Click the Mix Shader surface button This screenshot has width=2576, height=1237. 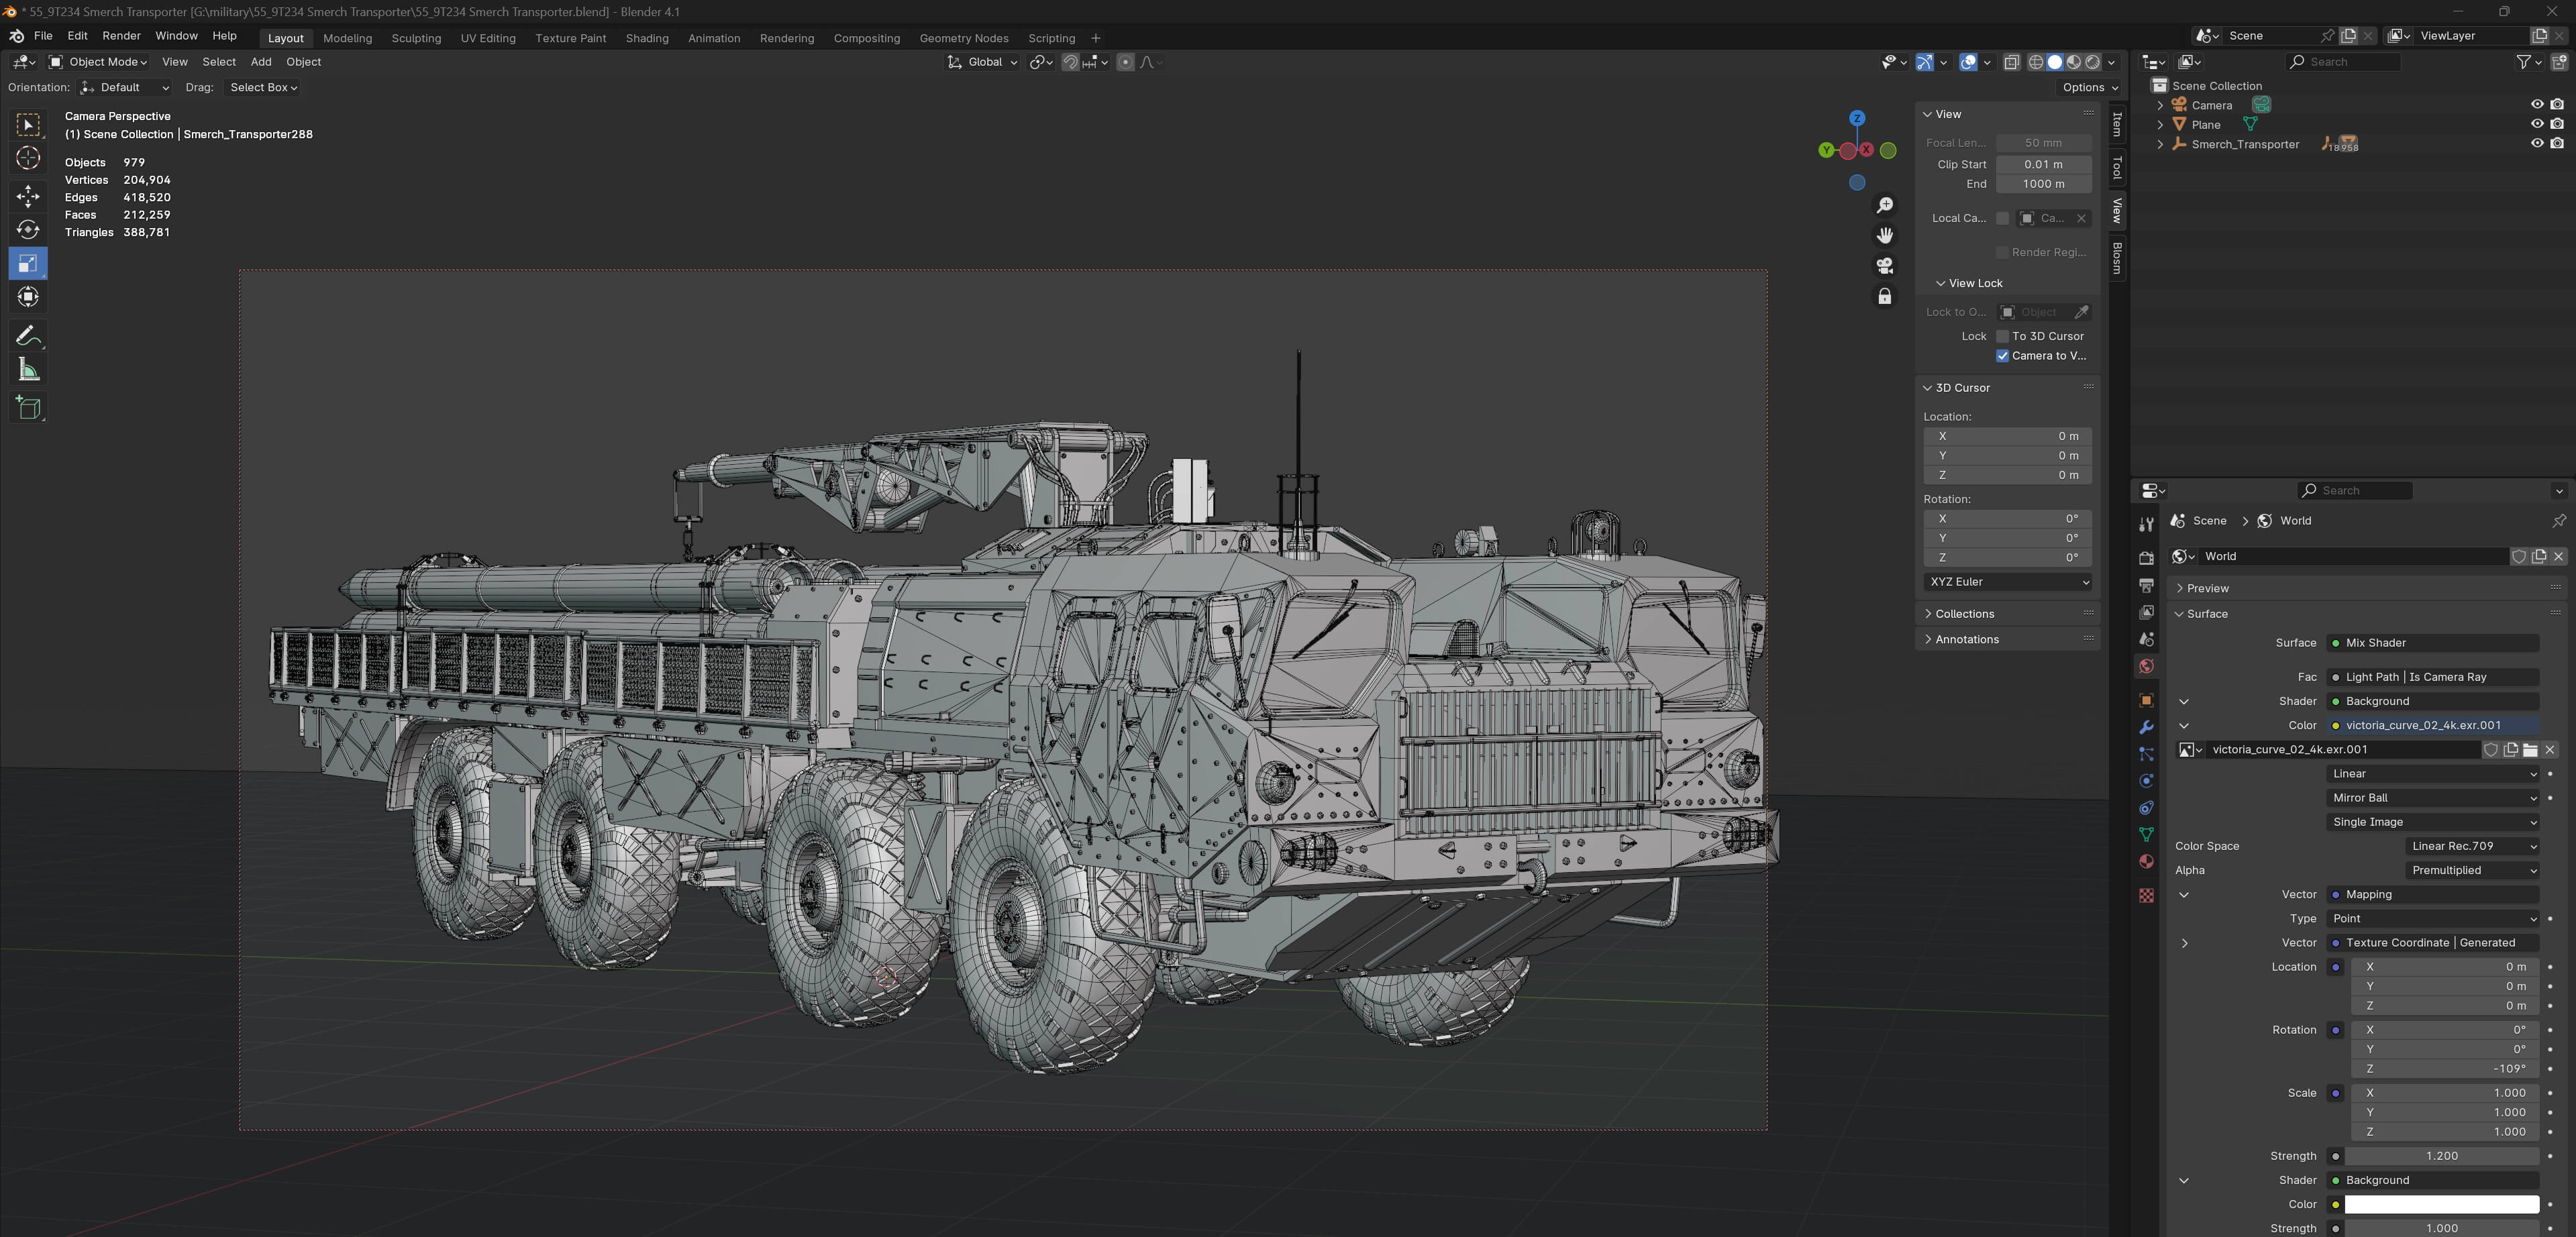click(2432, 643)
